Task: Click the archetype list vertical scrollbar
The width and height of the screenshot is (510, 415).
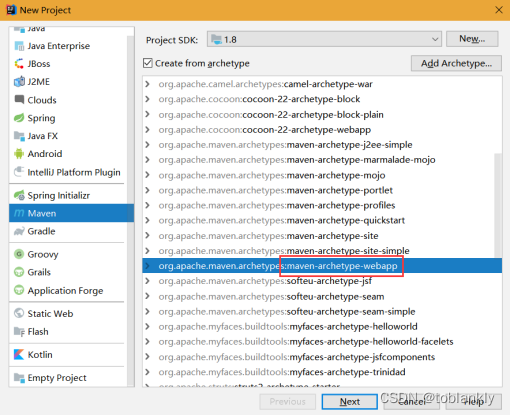Action: click(x=498, y=205)
